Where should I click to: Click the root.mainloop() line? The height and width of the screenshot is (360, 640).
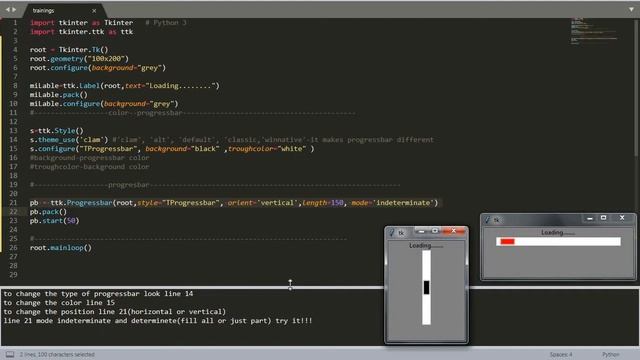[61, 248]
